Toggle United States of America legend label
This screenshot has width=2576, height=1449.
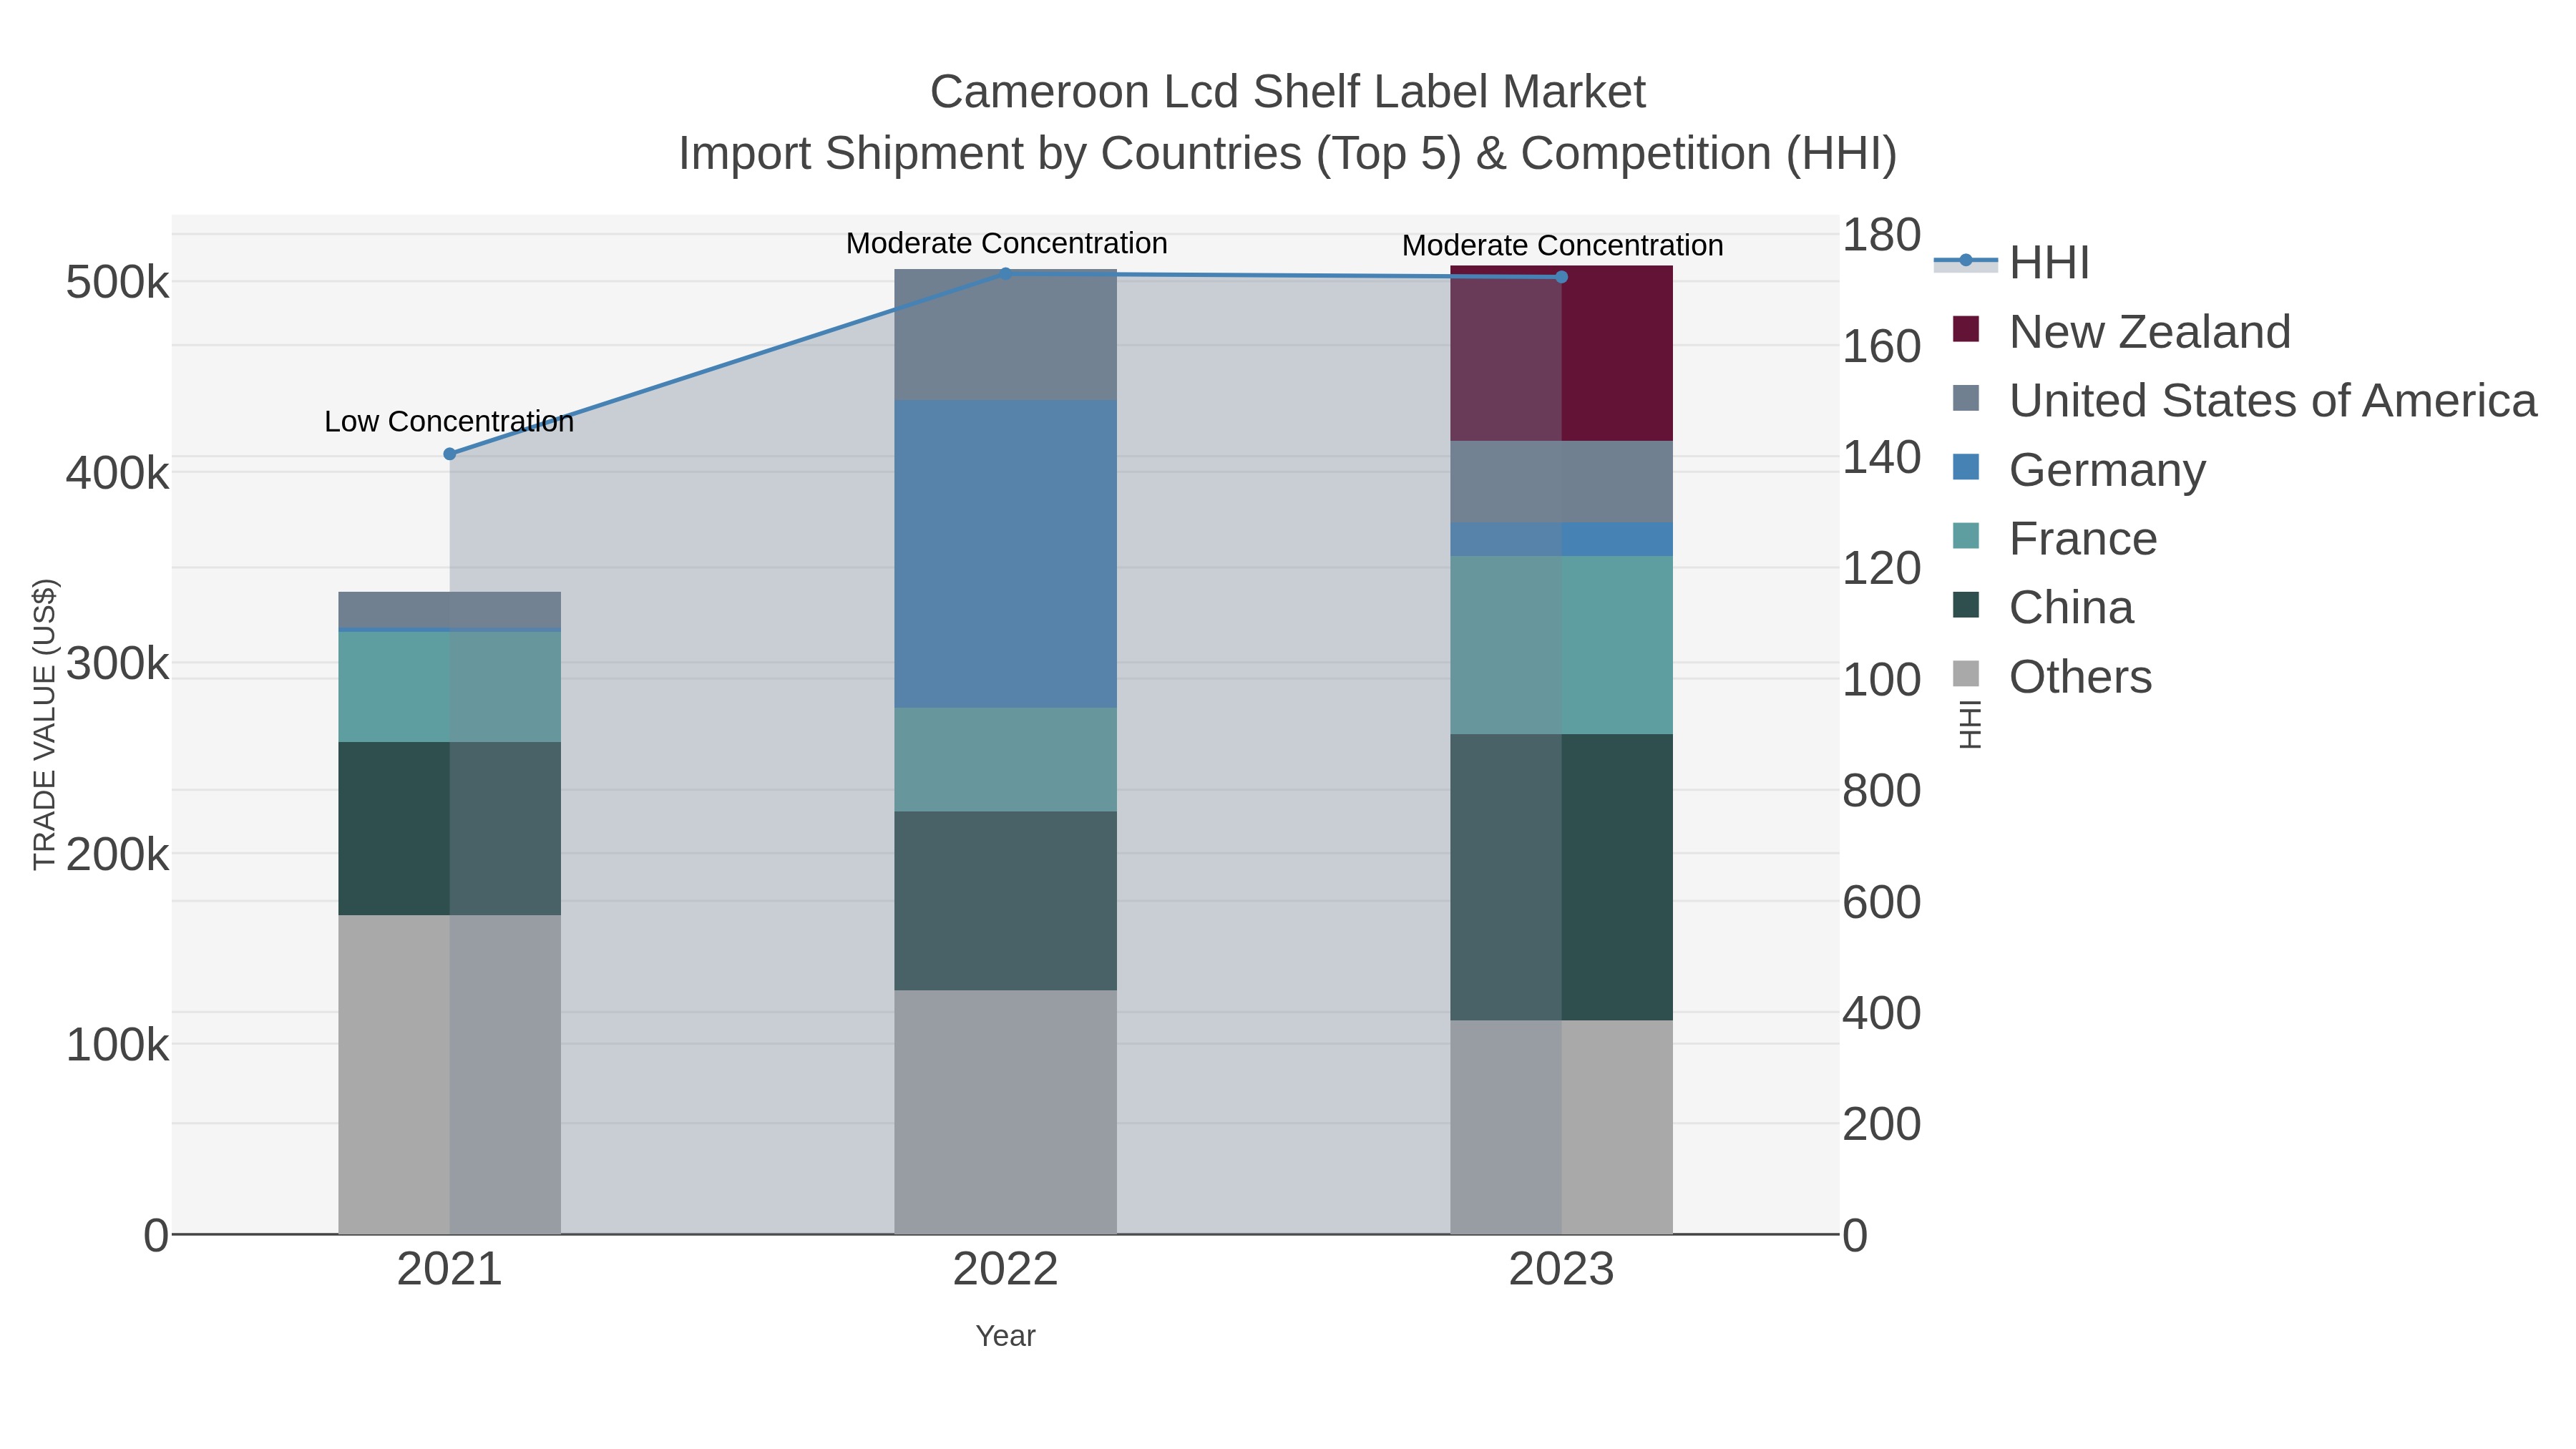click(x=2272, y=400)
